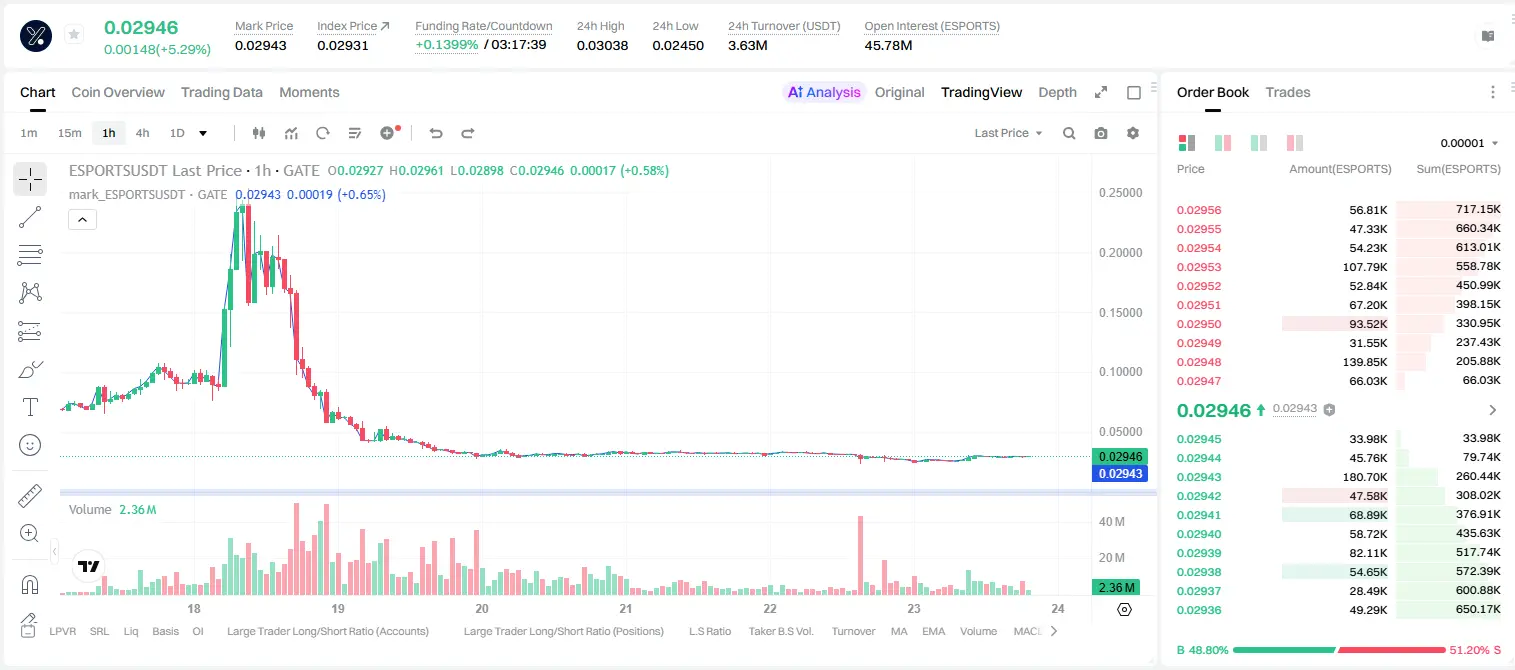Open order book more options menu

click(1493, 92)
